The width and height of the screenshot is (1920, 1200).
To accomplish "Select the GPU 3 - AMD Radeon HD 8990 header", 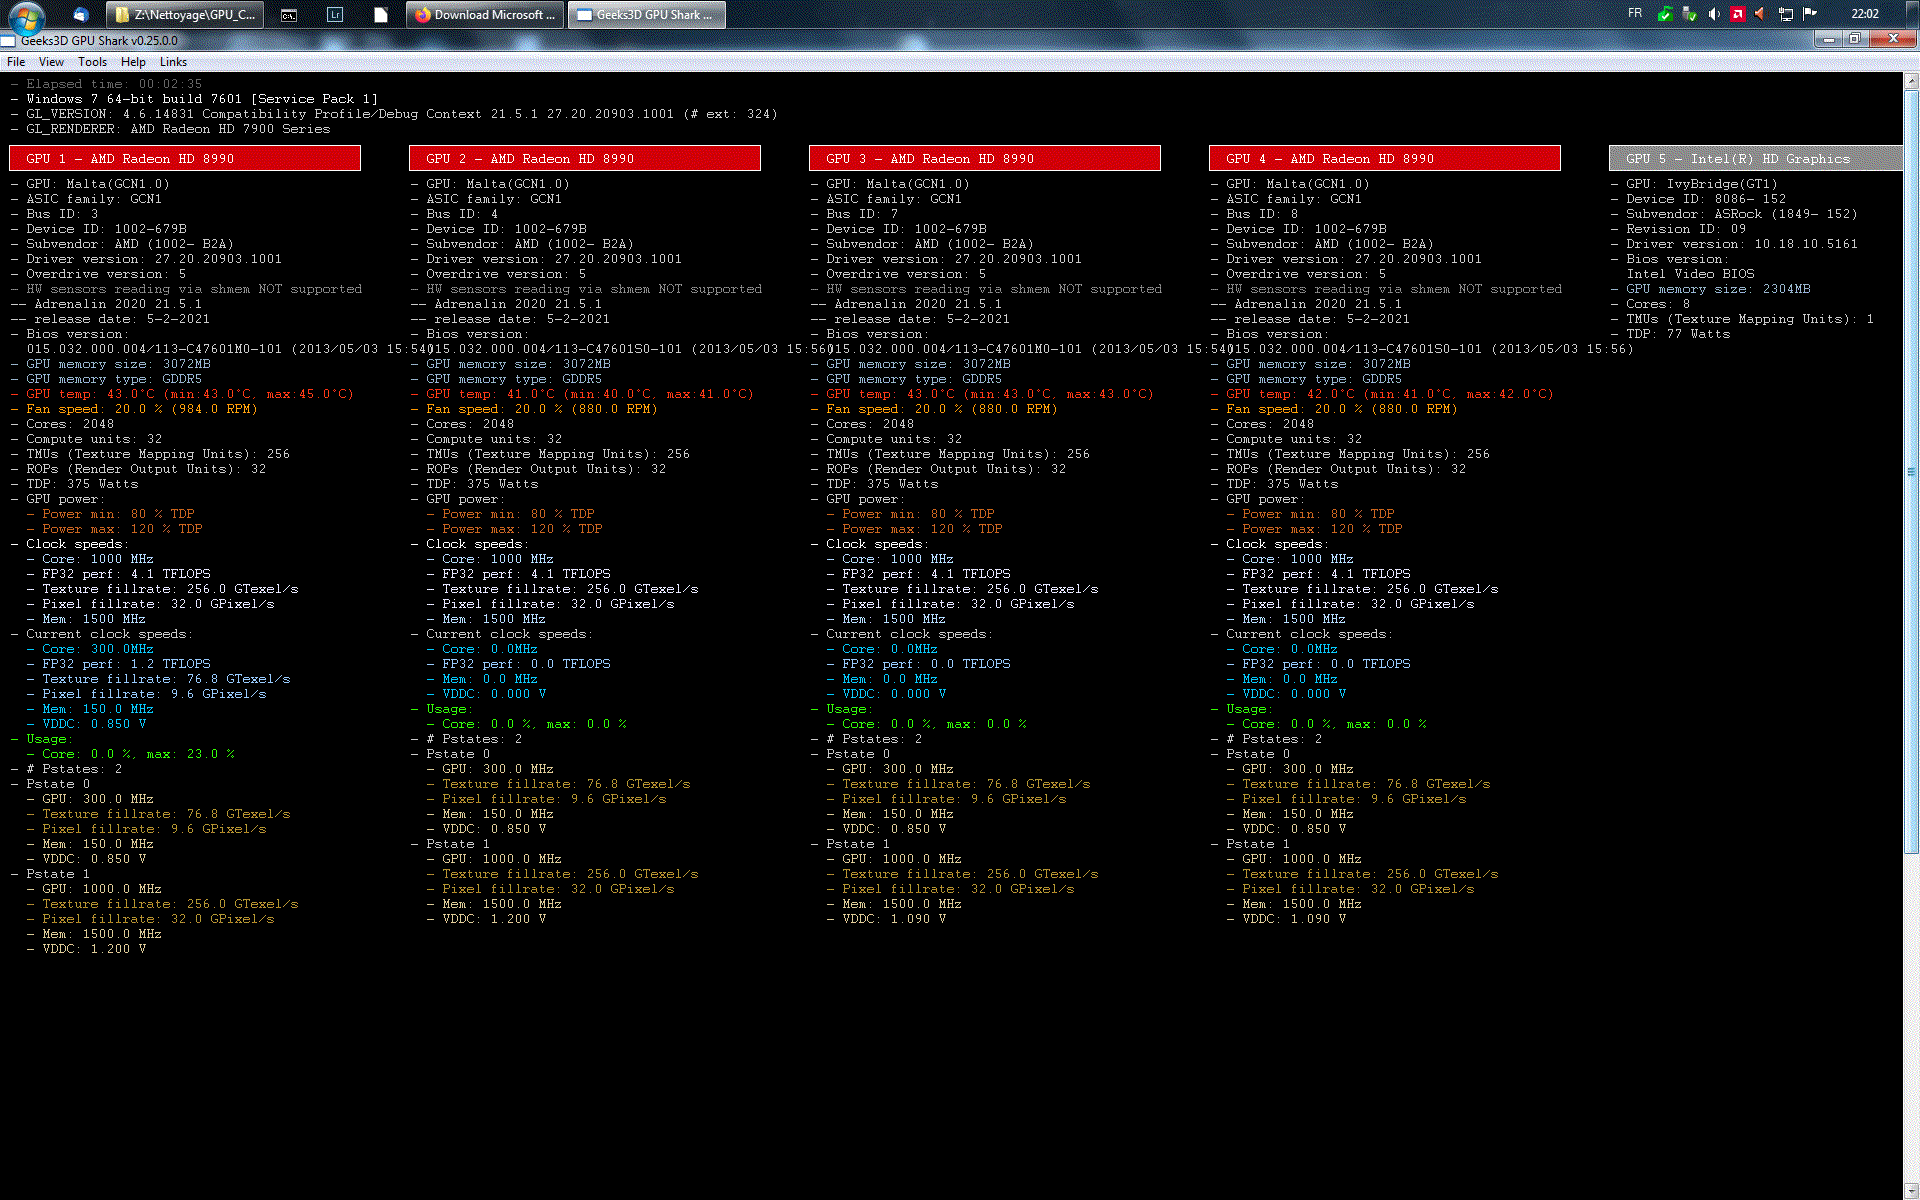I will point(985,158).
